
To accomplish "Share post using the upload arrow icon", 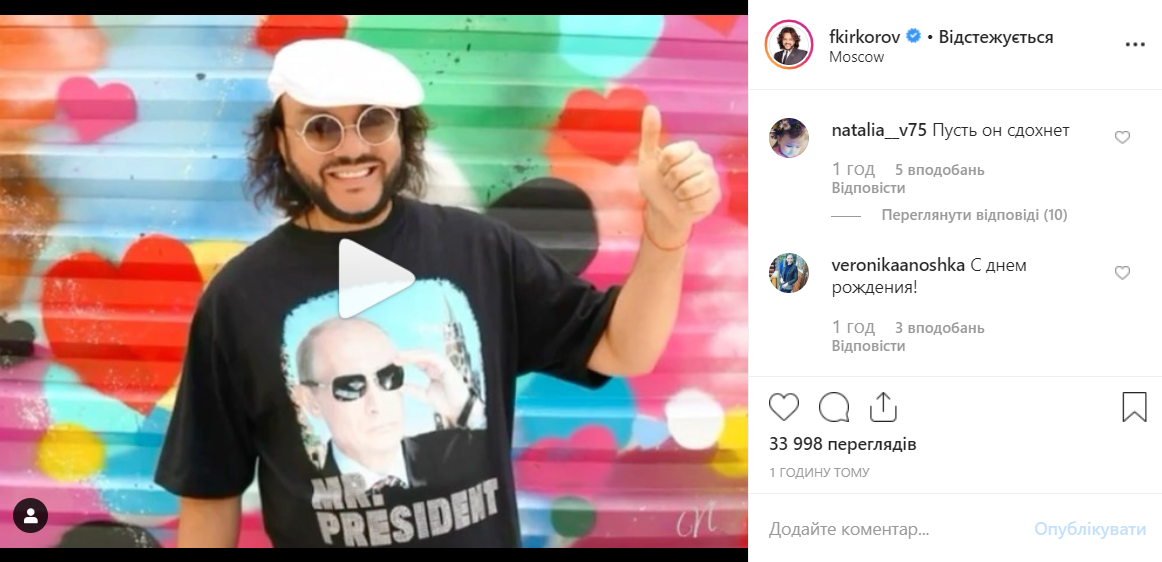I will click(x=883, y=407).
